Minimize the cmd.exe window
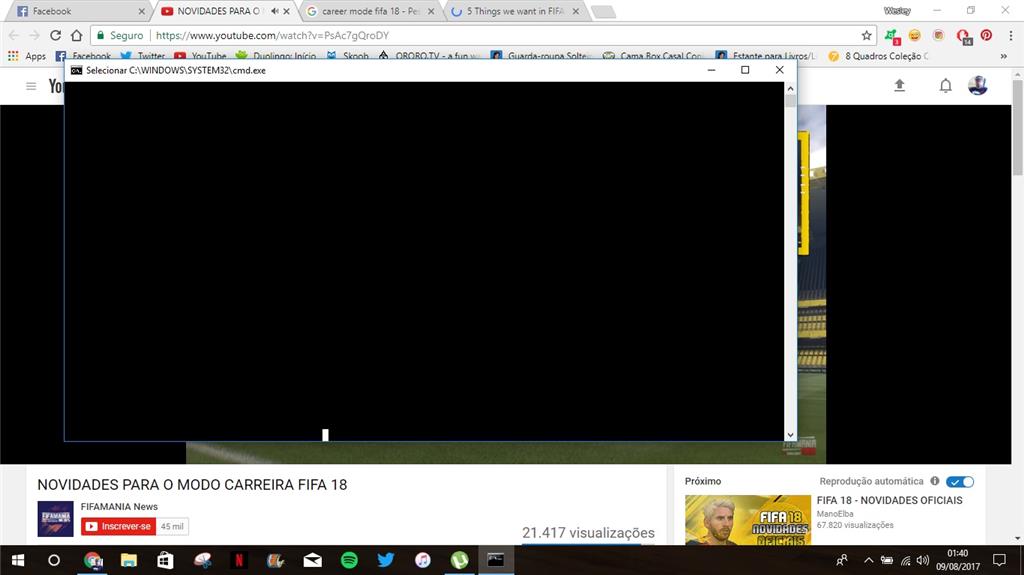 [x=711, y=70]
